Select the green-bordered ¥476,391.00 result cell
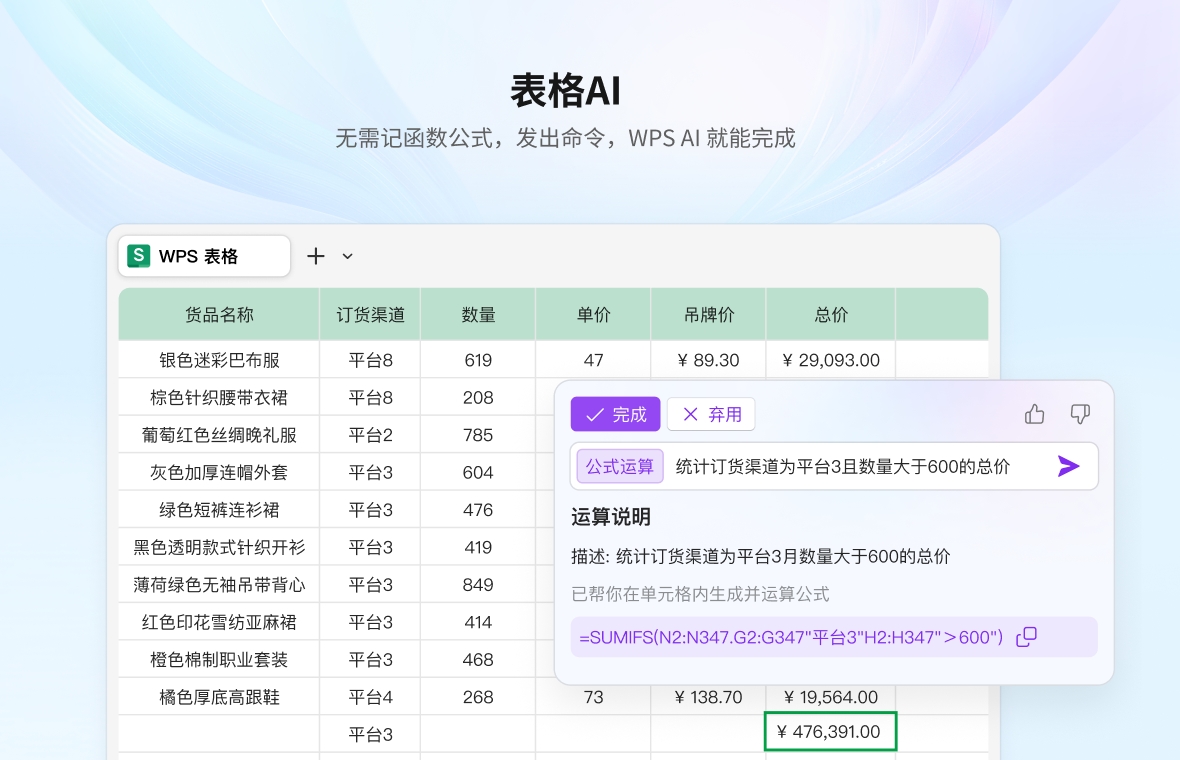The image size is (1180, 760). [x=830, y=732]
